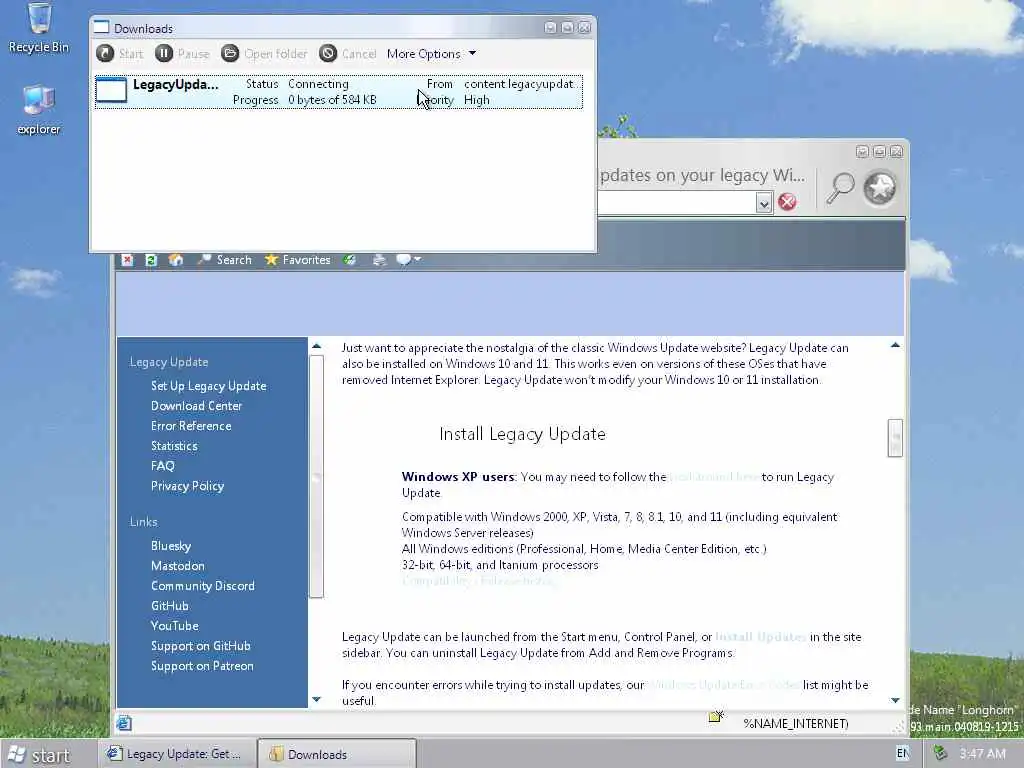
Task: Open the Download Center sidebar link
Action: 196,406
